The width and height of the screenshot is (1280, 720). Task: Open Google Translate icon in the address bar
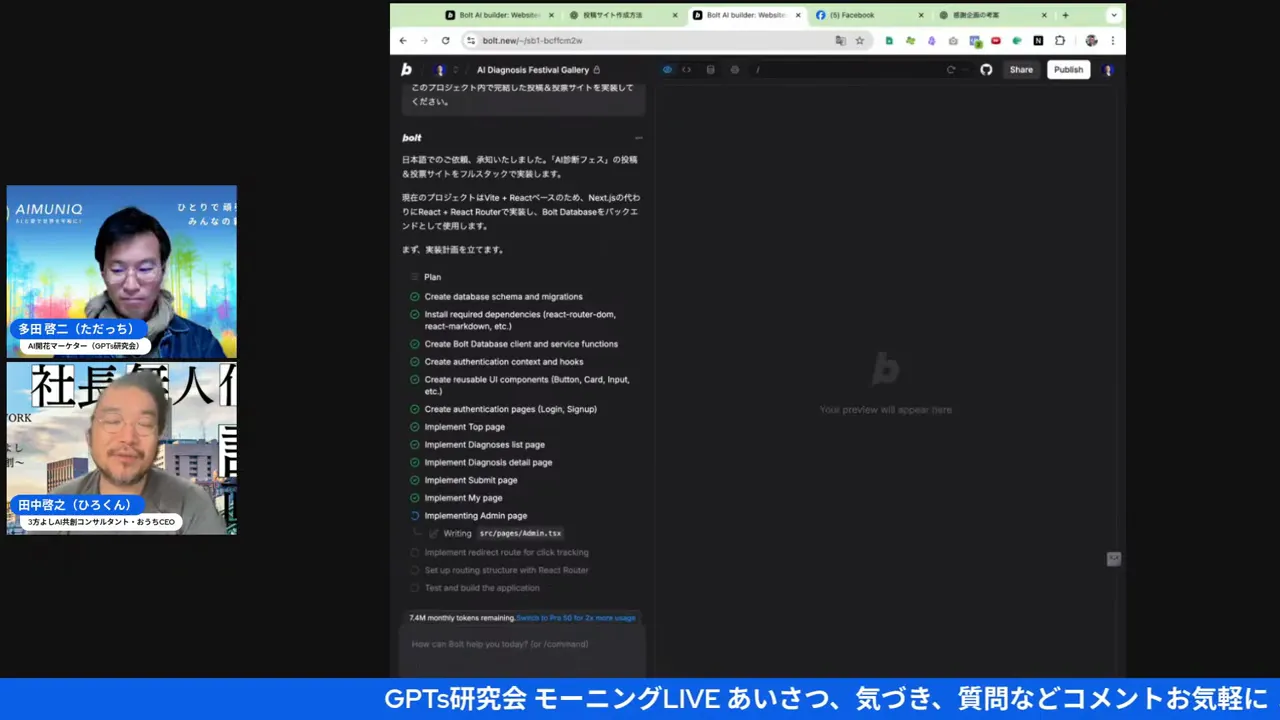(x=841, y=41)
